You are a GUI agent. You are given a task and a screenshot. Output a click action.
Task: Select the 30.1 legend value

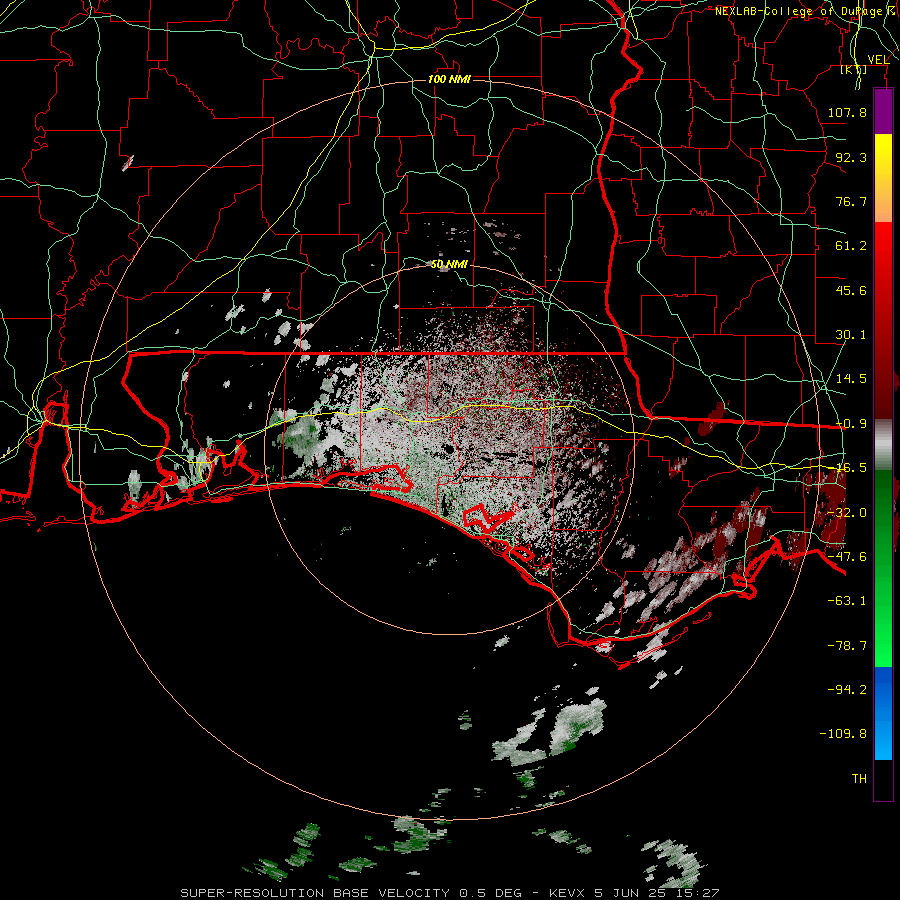point(851,335)
